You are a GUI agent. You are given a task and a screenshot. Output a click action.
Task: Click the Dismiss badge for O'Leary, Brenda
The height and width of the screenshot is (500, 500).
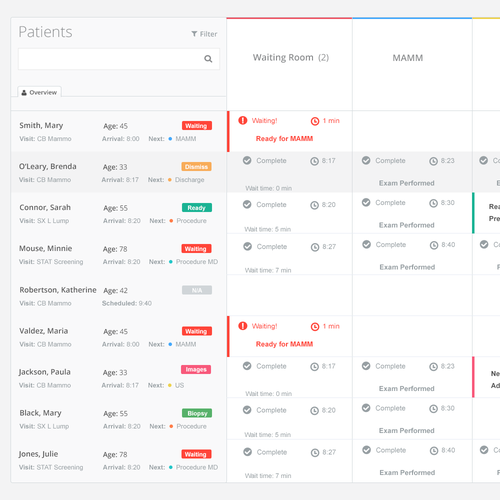pyautogui.click(x=196, y=166)
